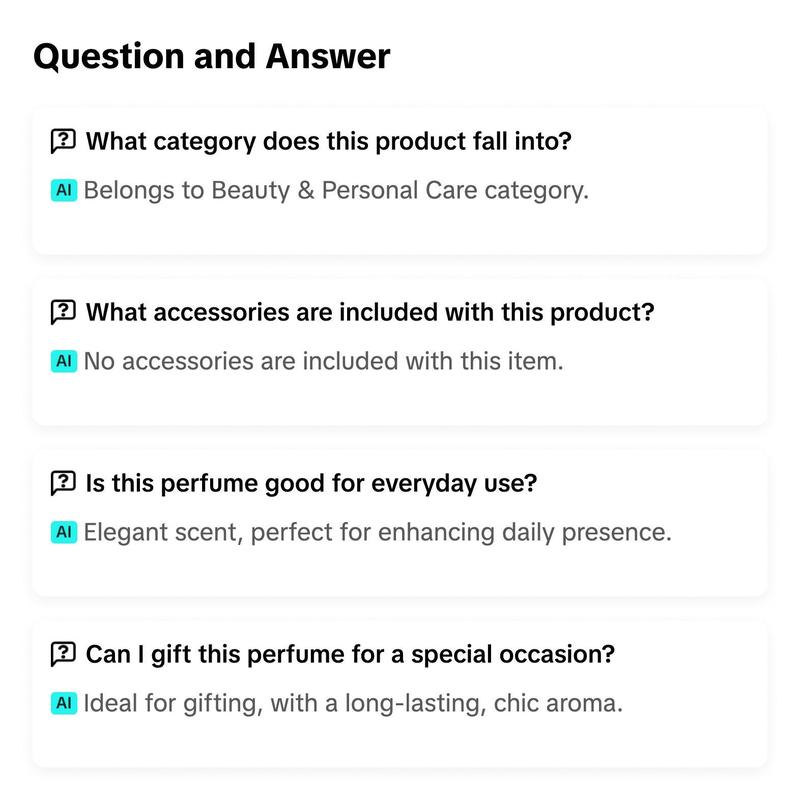
Task: Click the AI badge on Beauty category answer
Action: tap(64, 190)
